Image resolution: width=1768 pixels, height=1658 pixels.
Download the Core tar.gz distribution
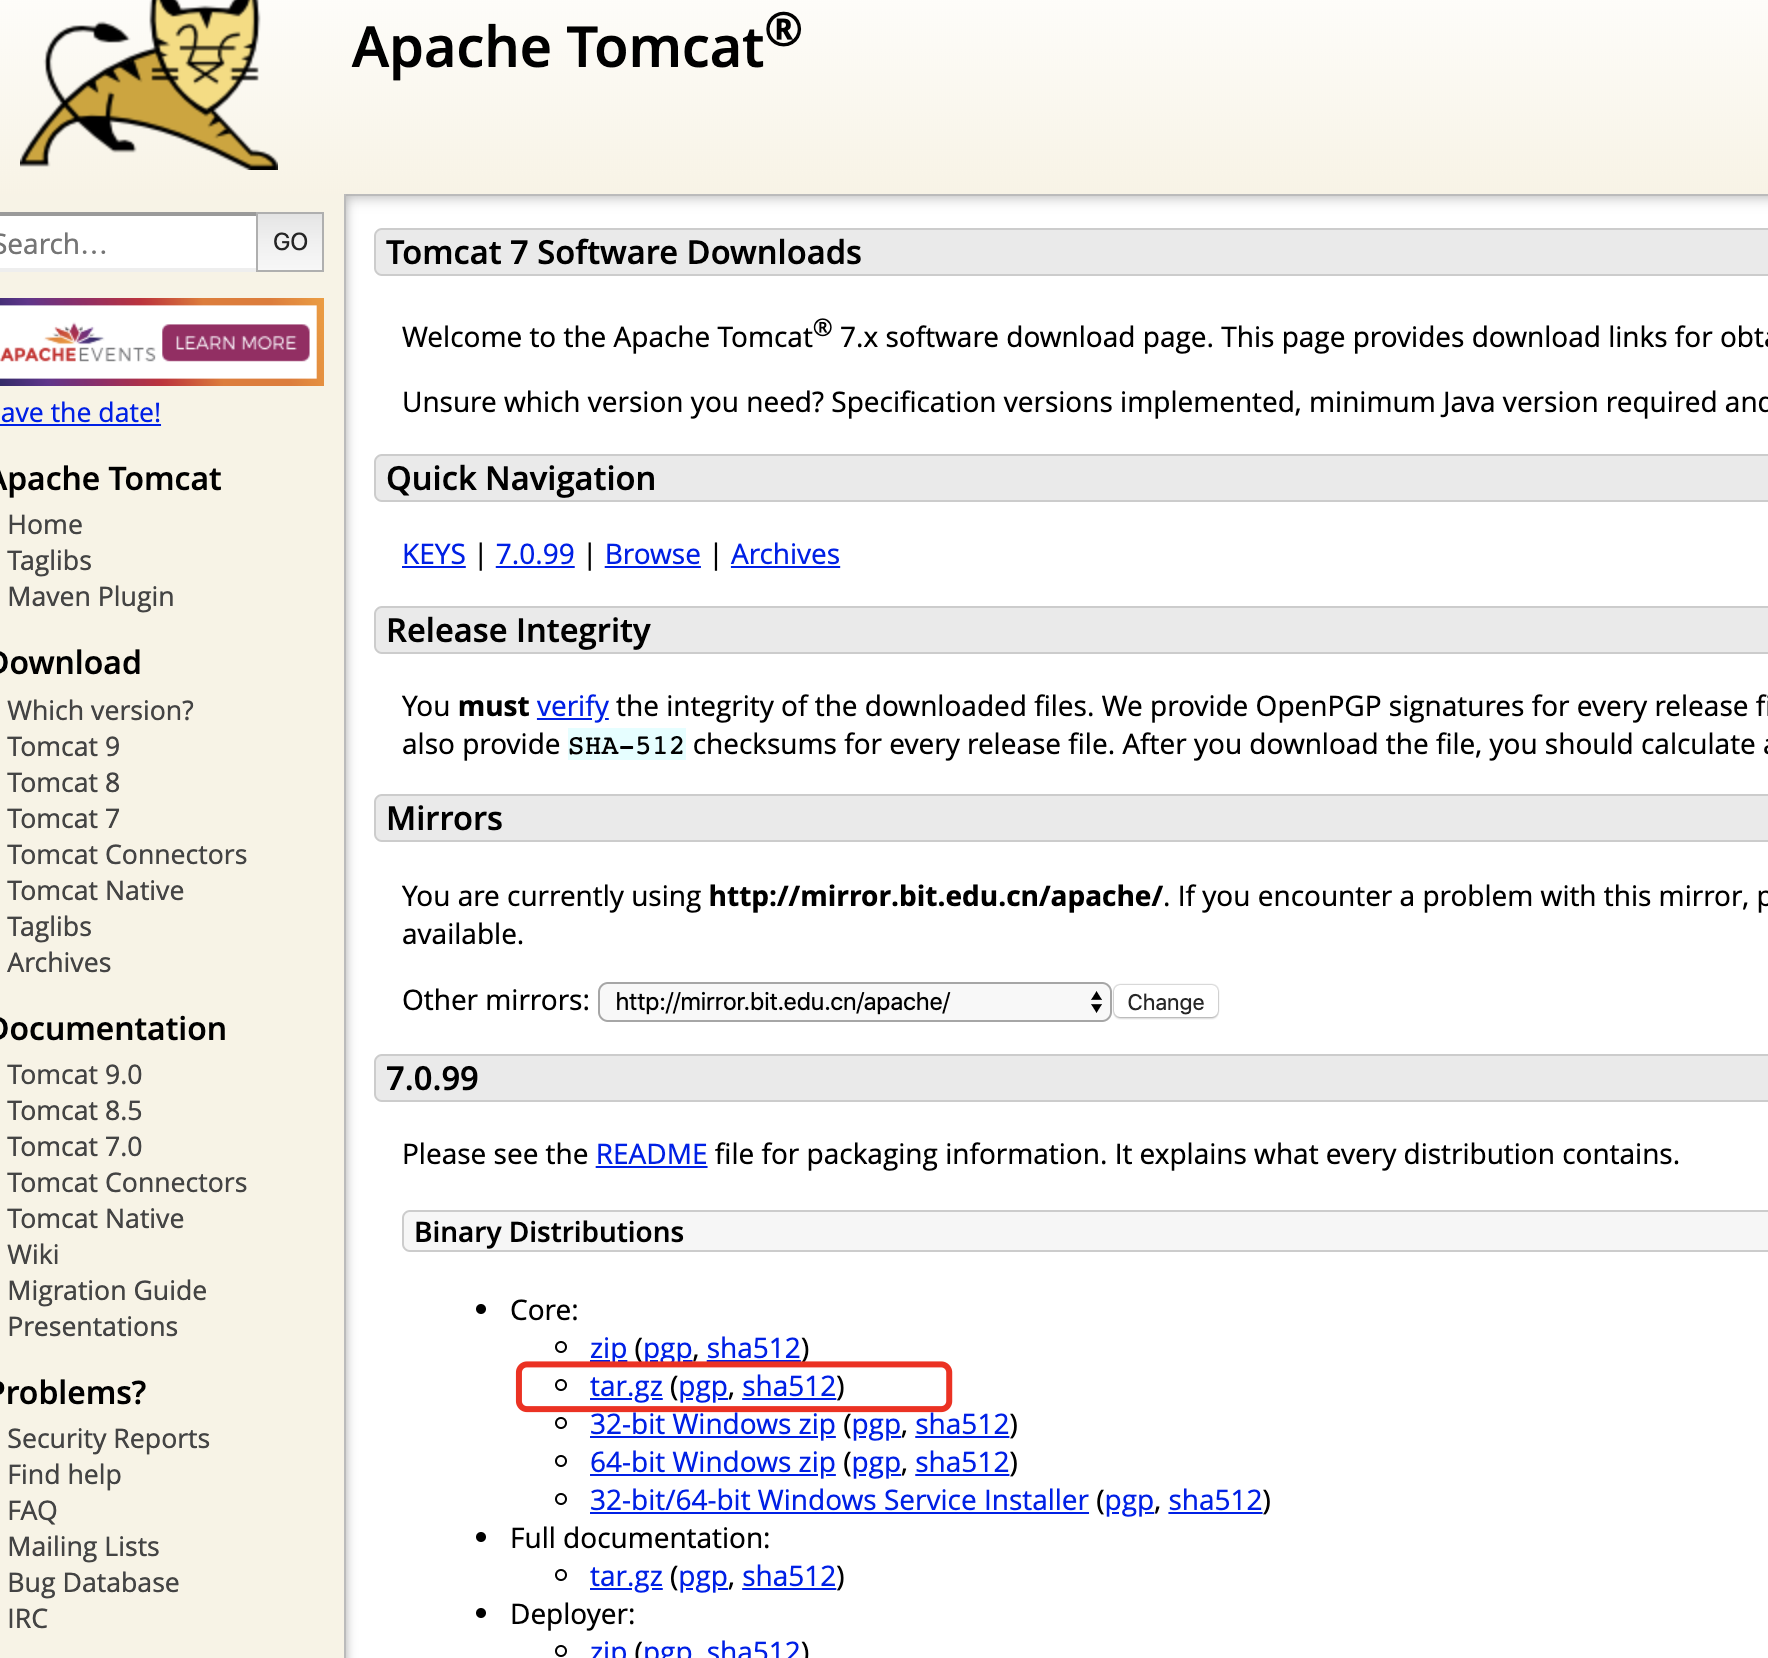[x=626, y=1387]
